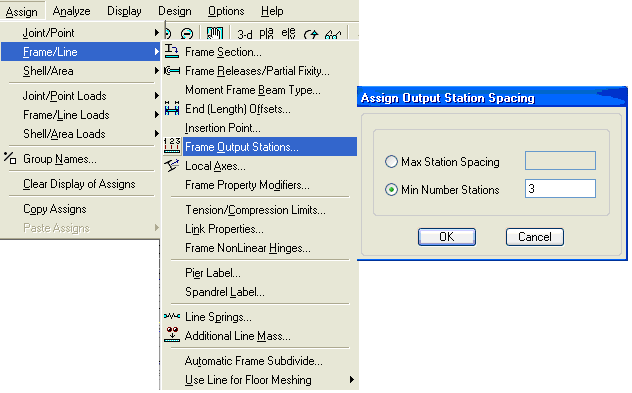Click the Frame Section icon
632x393 pixels.
pos(172,52)
